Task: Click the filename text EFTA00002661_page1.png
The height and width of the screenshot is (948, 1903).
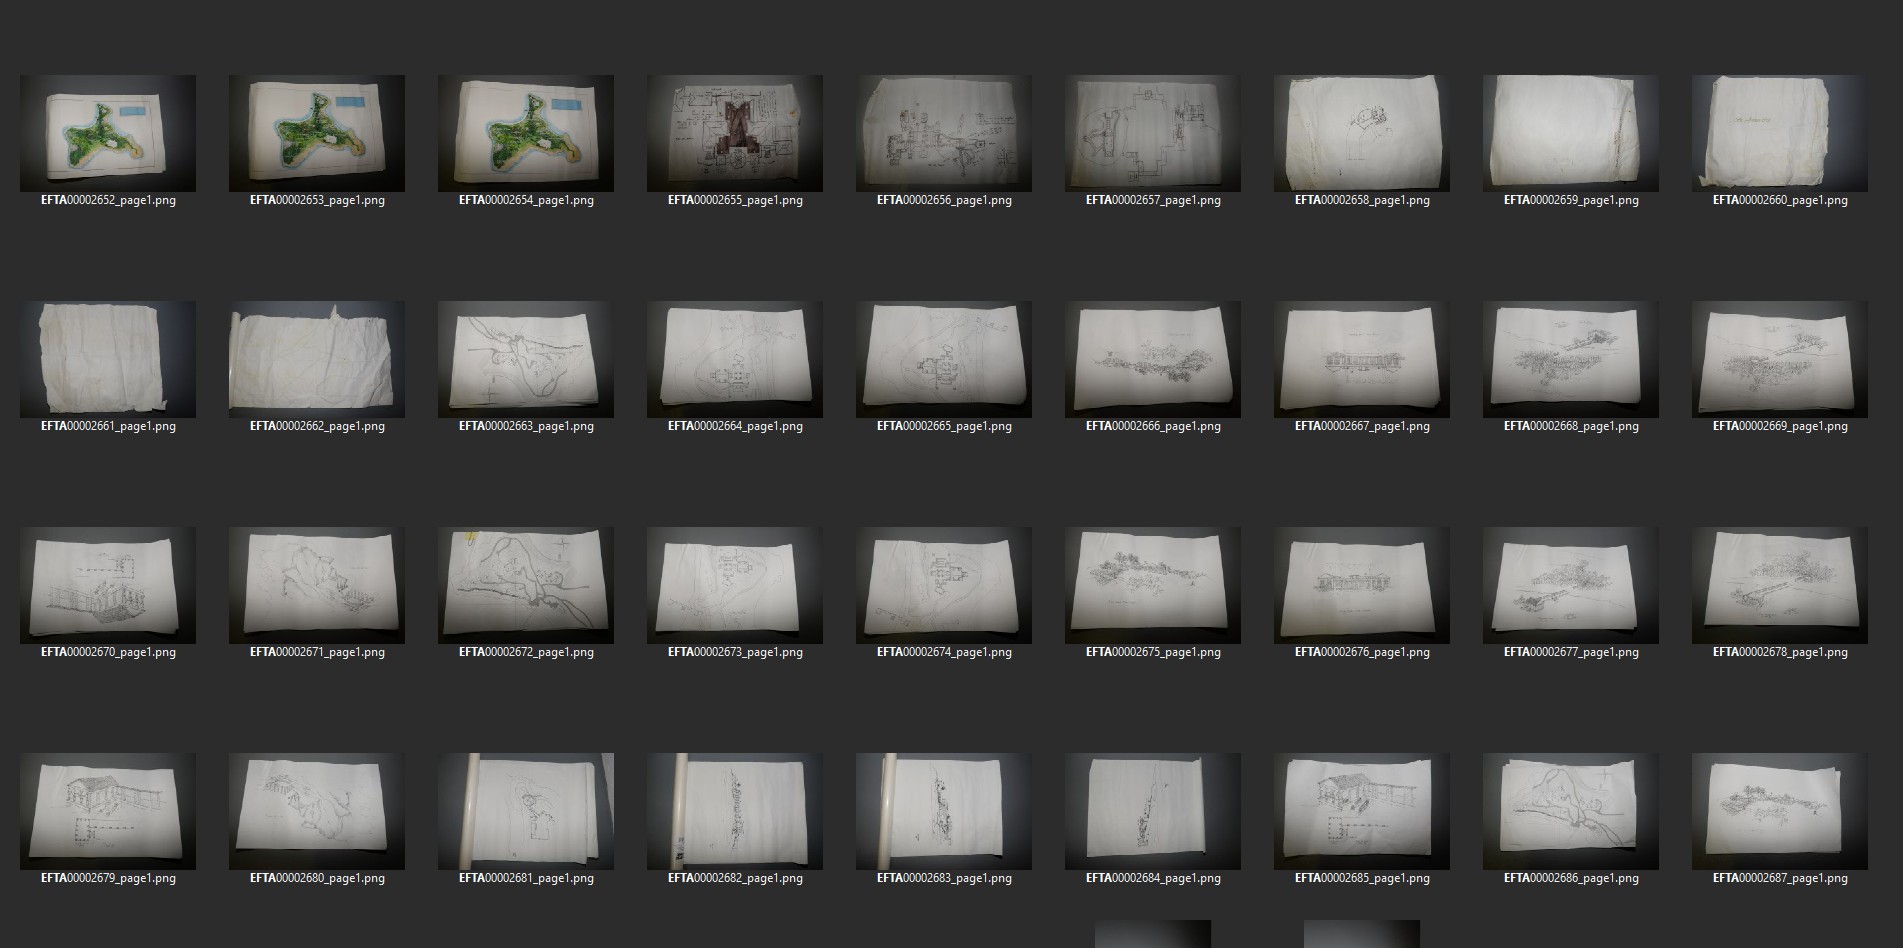Action: click(x=108, y=426)
